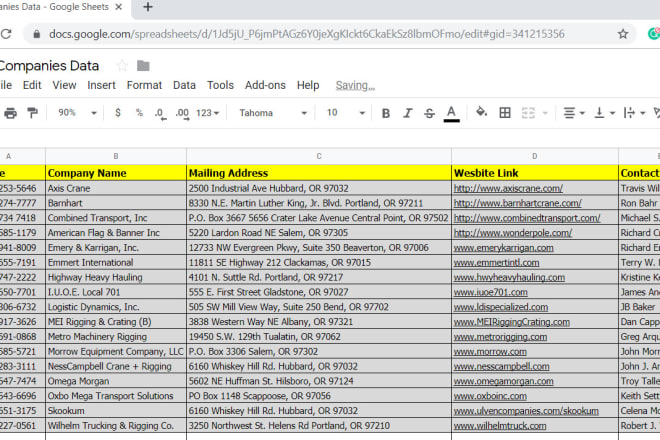
Task: Click the Merge cells icon
Action: tap(528, 113)
